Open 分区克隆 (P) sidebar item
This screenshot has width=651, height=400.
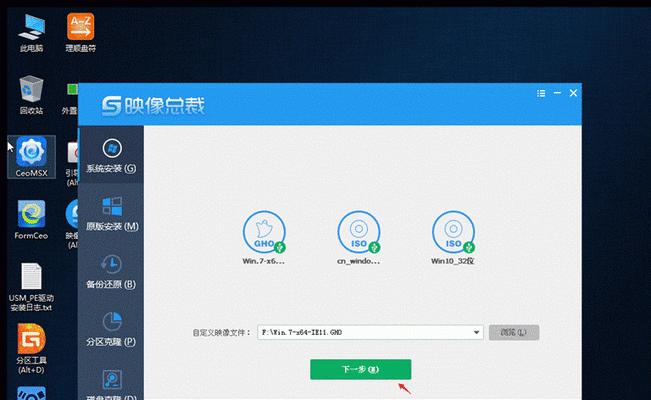coord(111,329)
